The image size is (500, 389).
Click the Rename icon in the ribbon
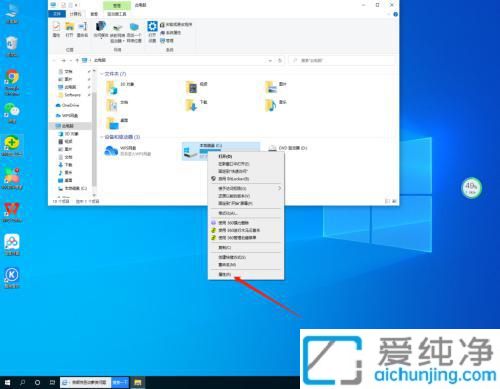point(82,29)
